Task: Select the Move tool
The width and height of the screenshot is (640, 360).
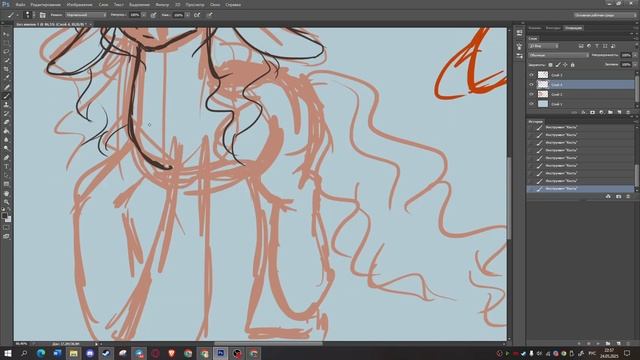Action: [6, 34]
